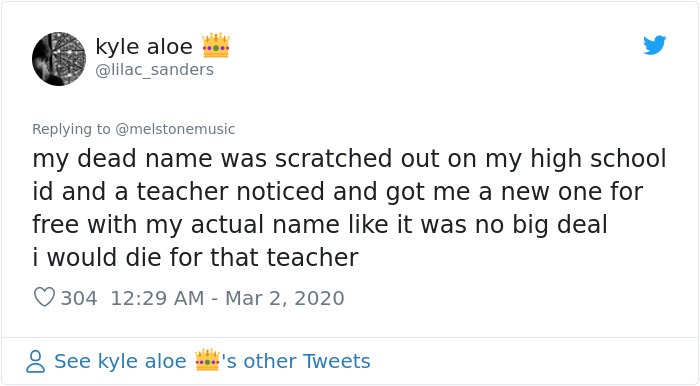
Task: Click the 304 likes count
Action: [x=79, y=298]
